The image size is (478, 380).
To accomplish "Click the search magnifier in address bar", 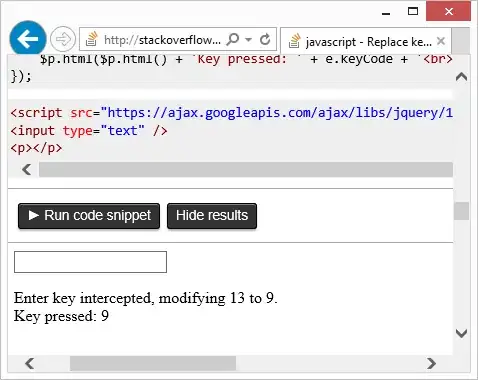I will coord(233,39).
